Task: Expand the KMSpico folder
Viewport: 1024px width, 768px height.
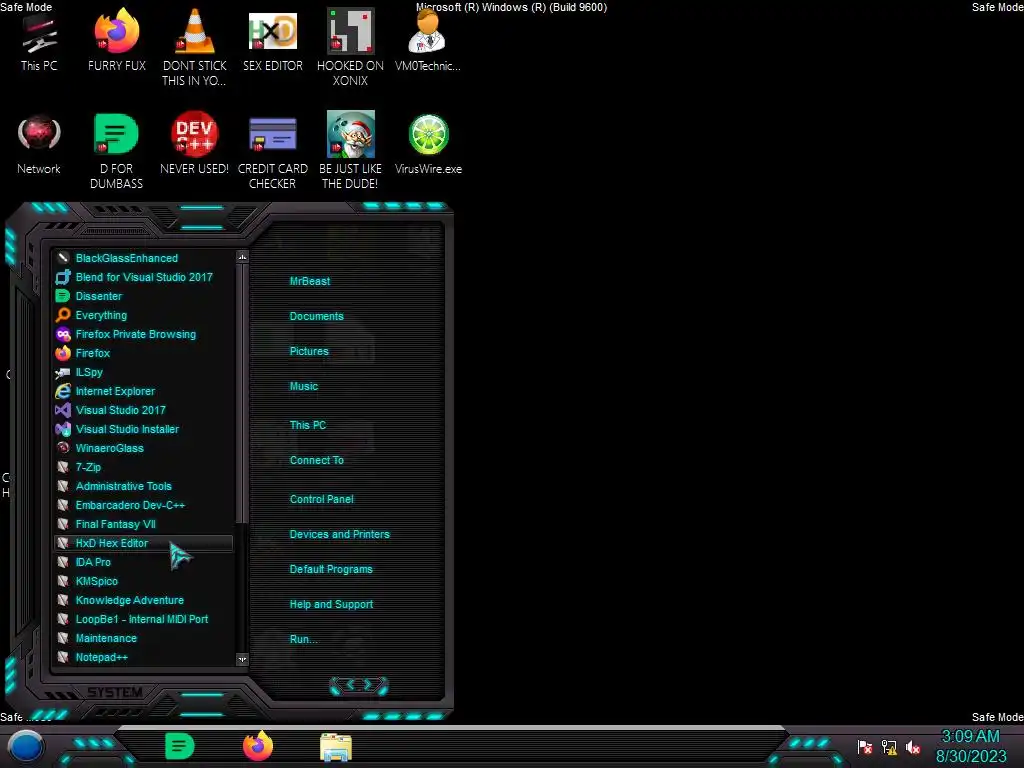Action: pos(143,581)
